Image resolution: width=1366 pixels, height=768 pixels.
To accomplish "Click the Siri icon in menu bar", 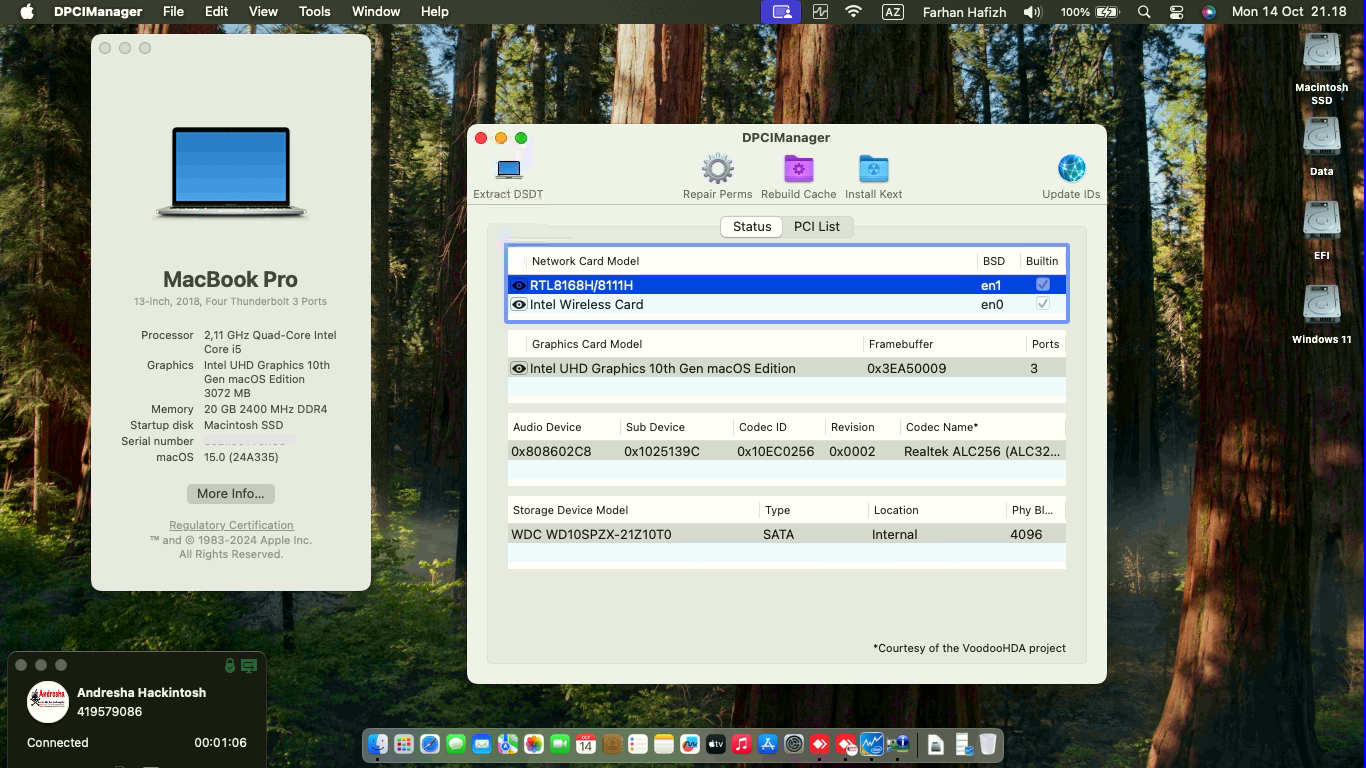I will [1208, 11].
